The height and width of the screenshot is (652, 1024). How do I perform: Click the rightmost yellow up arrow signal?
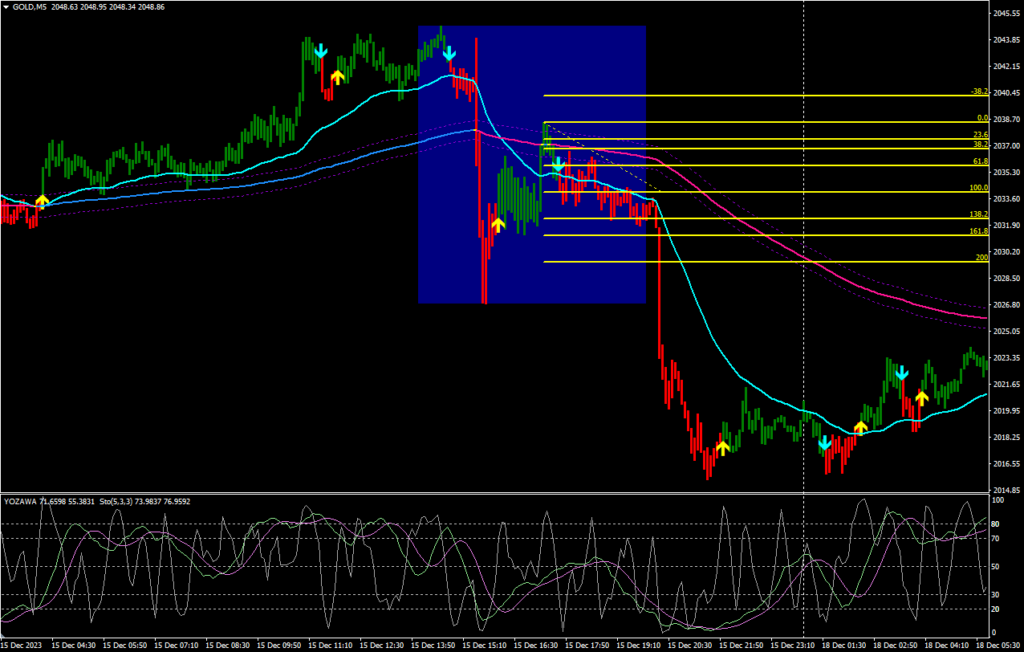pyautogui.click(x=921, y=398)
